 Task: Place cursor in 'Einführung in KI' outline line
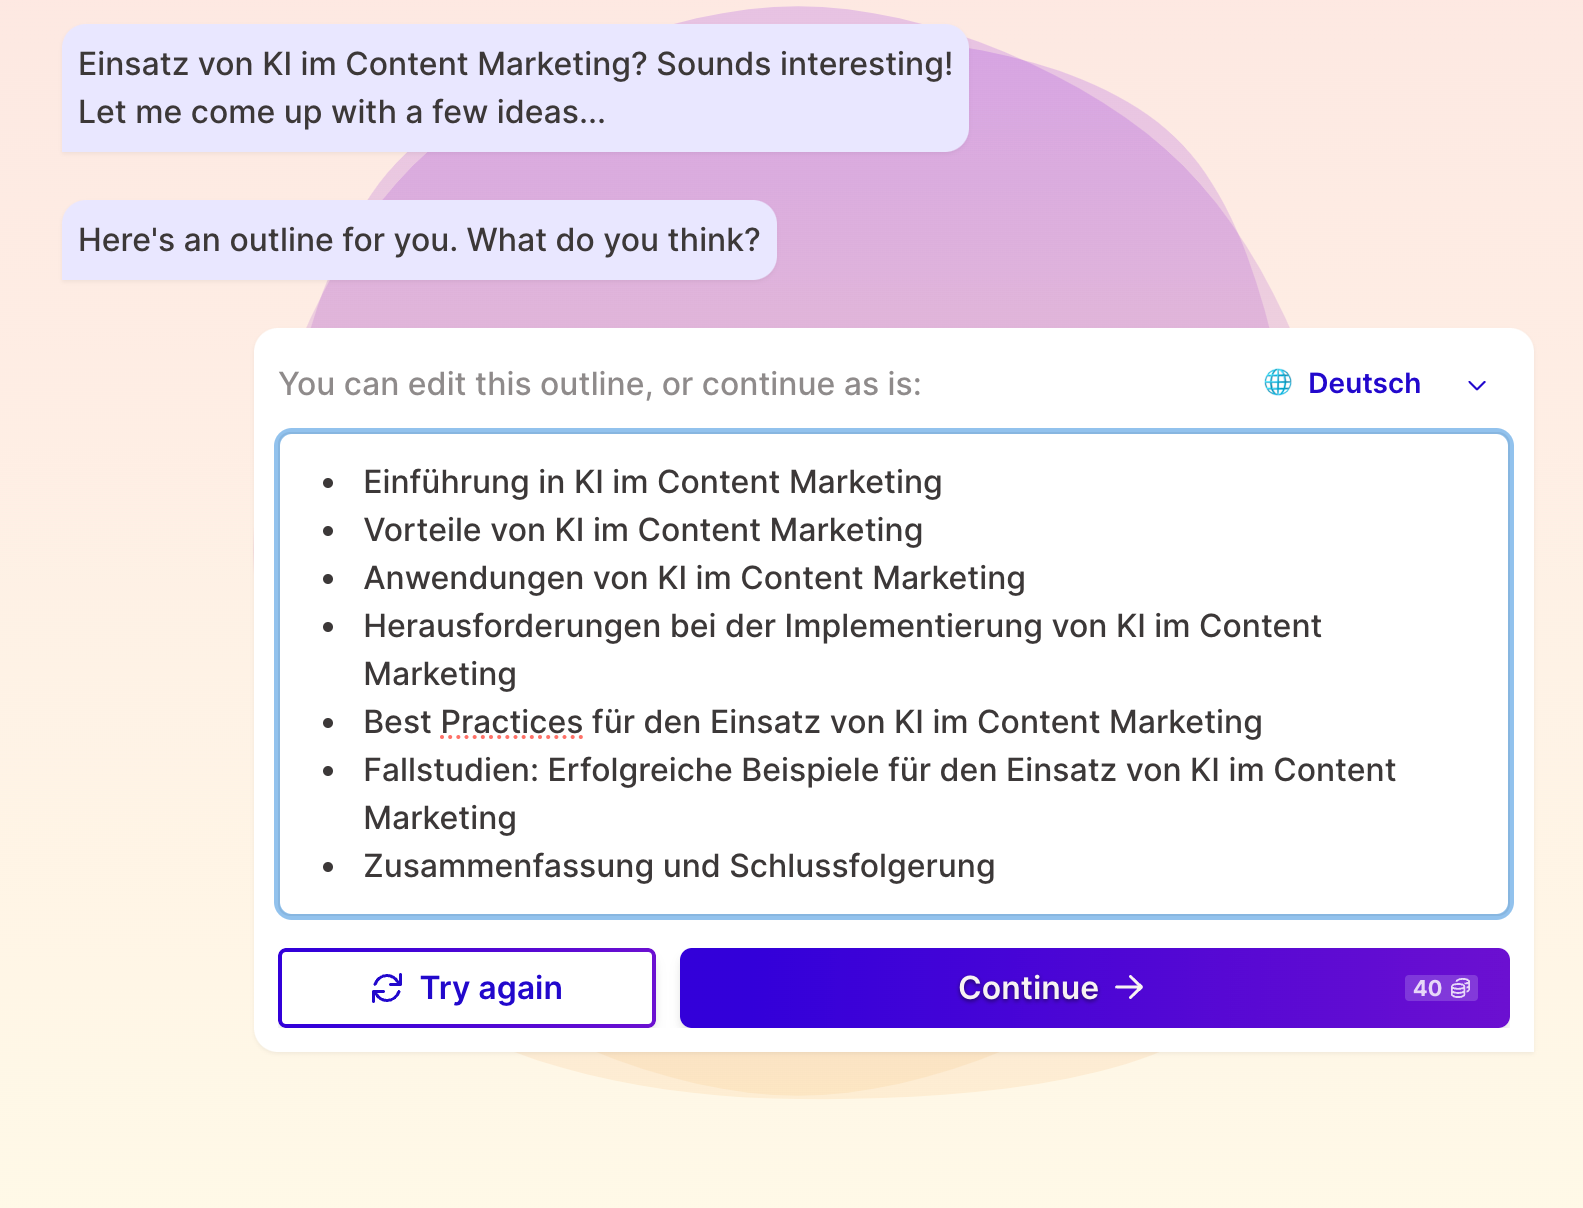[x=652, y=482]
